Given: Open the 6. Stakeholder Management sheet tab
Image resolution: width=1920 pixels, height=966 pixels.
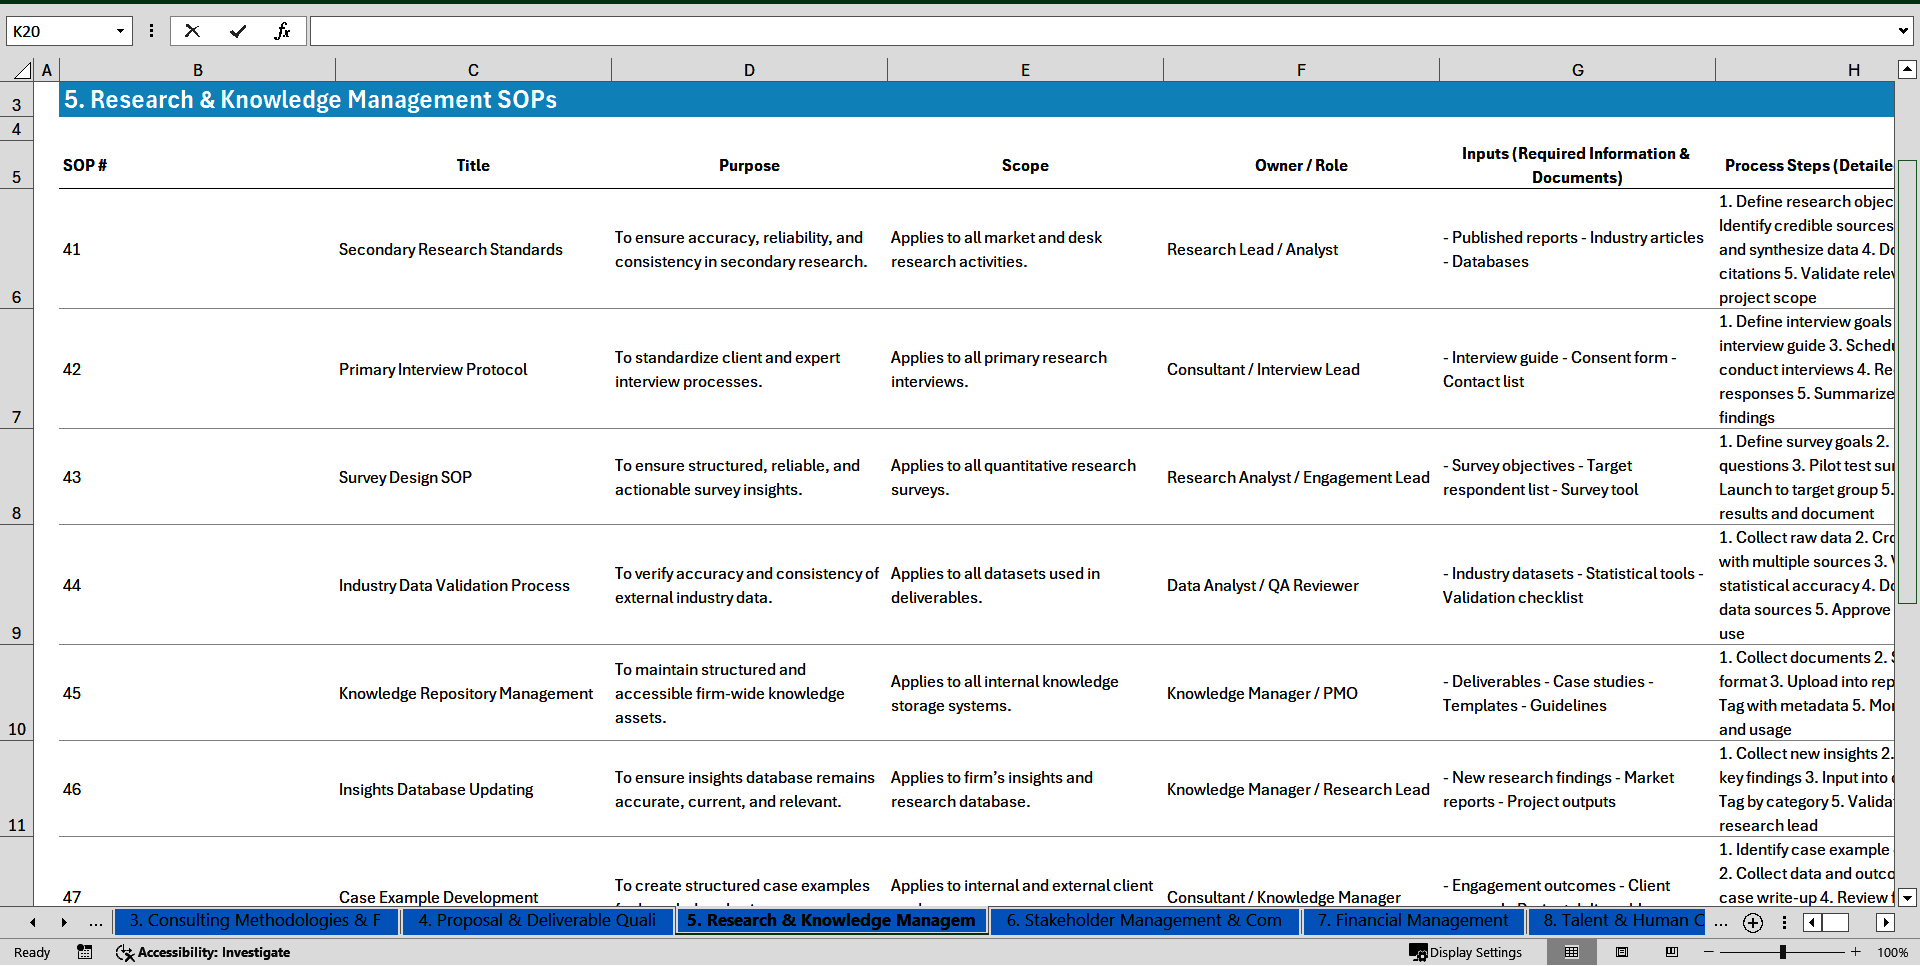Looking at the screenshot, I should click(1143, 921).
